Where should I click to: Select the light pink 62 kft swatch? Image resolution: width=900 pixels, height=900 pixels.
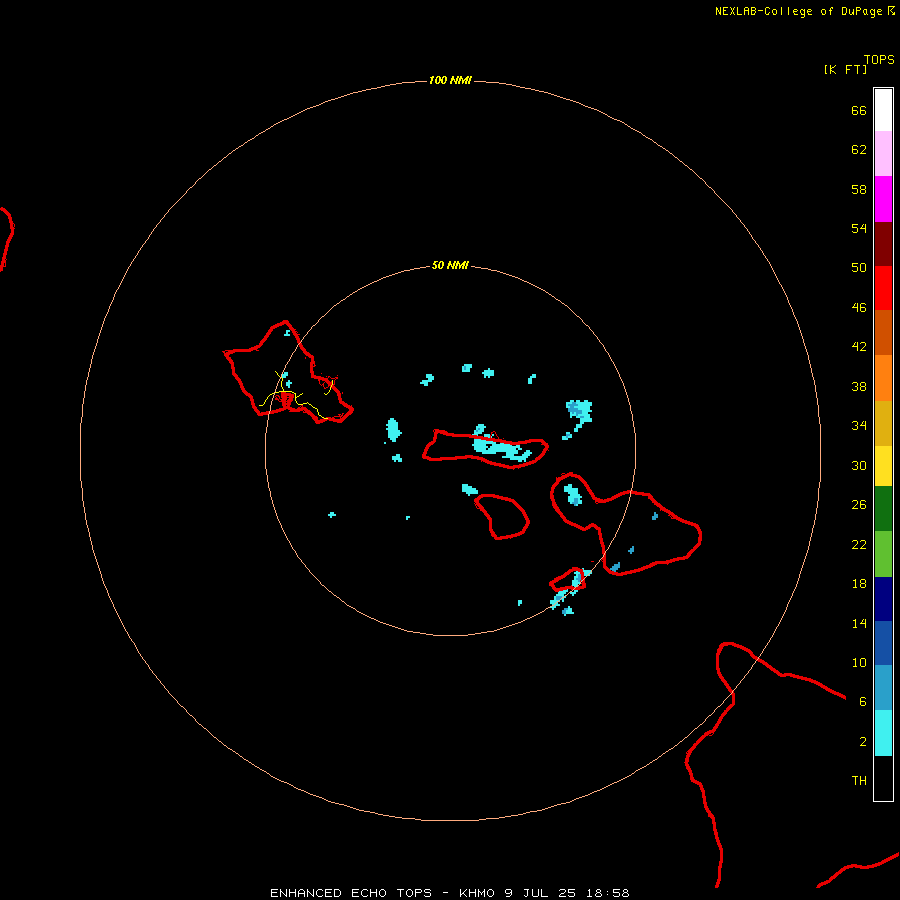(x=883, y=153)
